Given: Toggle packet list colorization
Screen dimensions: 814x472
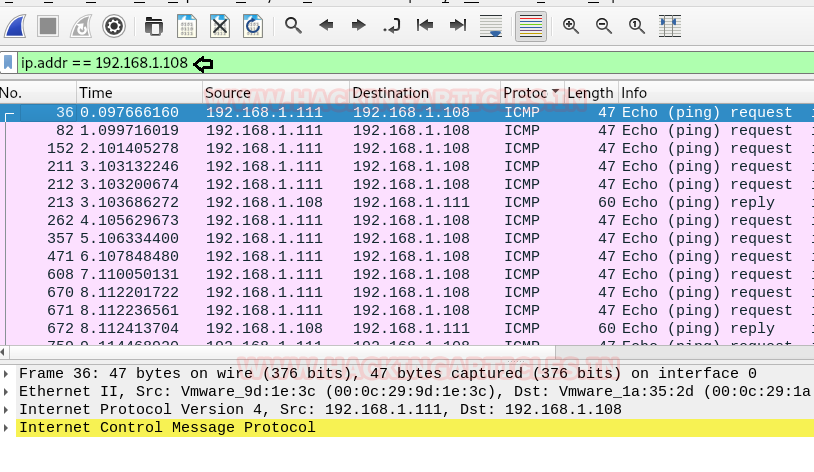Looking at the screenshot, I should coord(531,25).
